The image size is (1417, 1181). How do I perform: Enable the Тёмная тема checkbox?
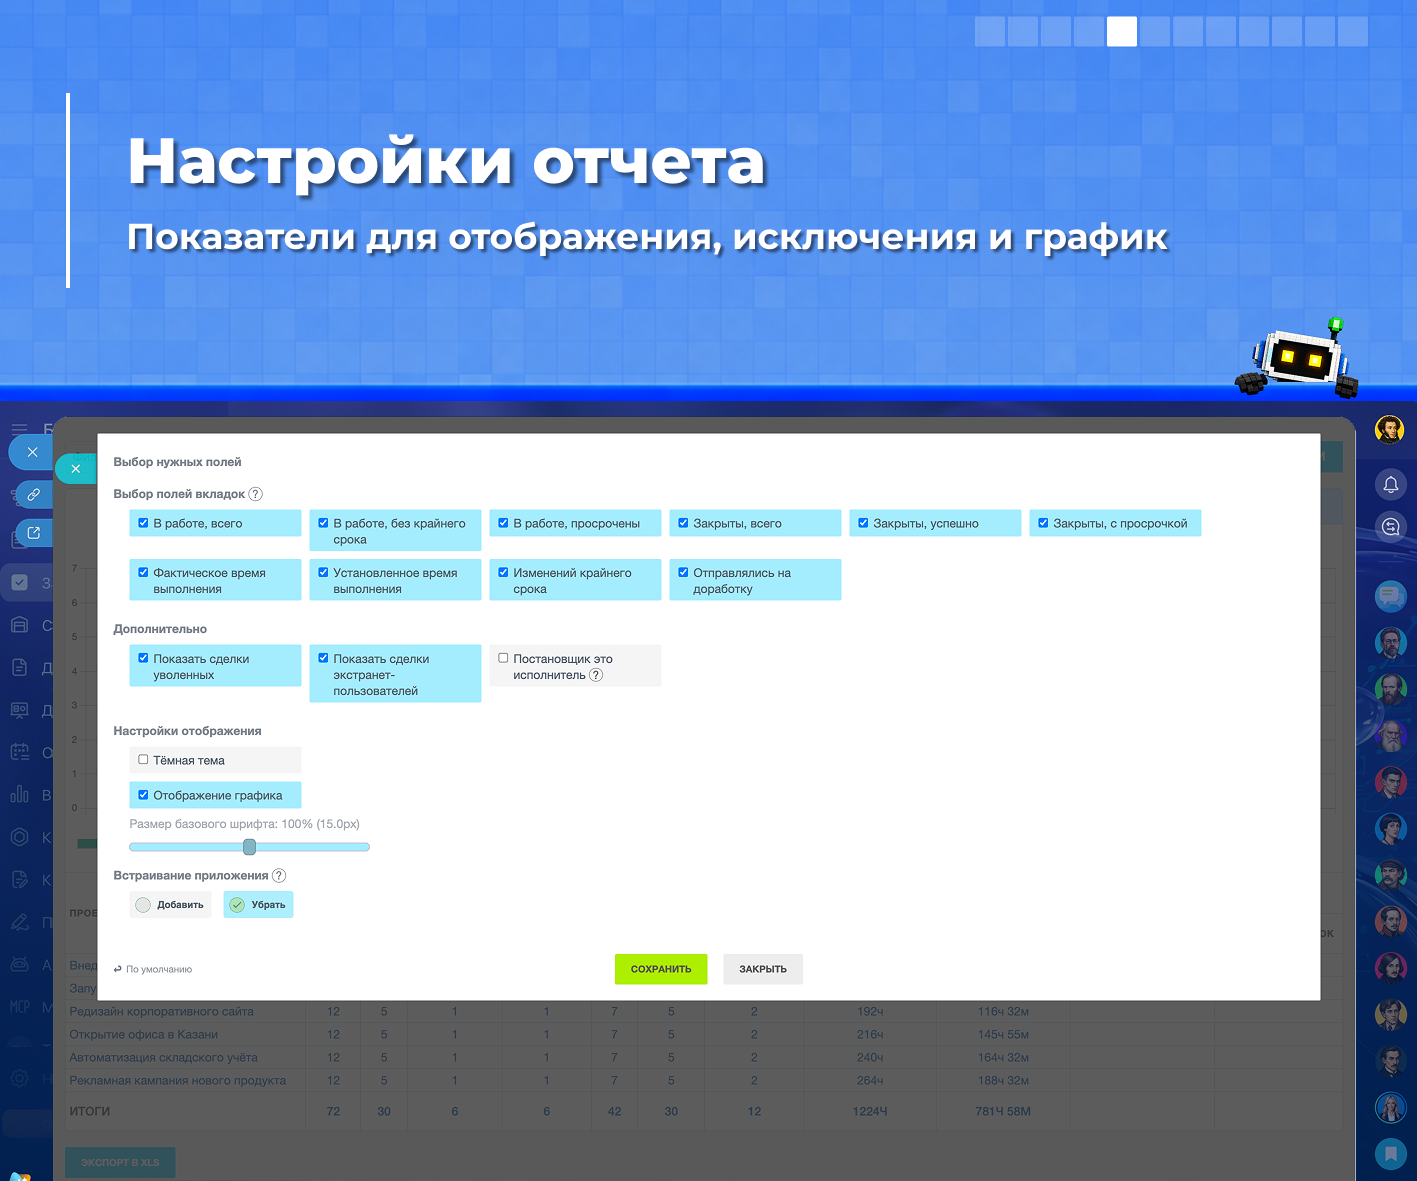pyautogui.click(x=143, y=760)
